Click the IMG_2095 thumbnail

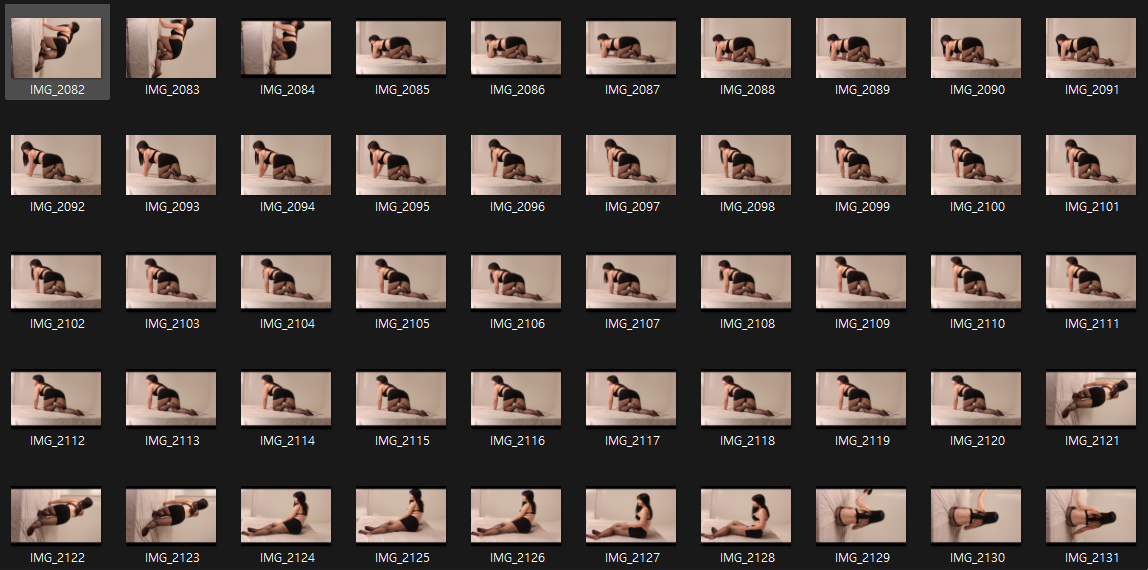click(401, 165)
